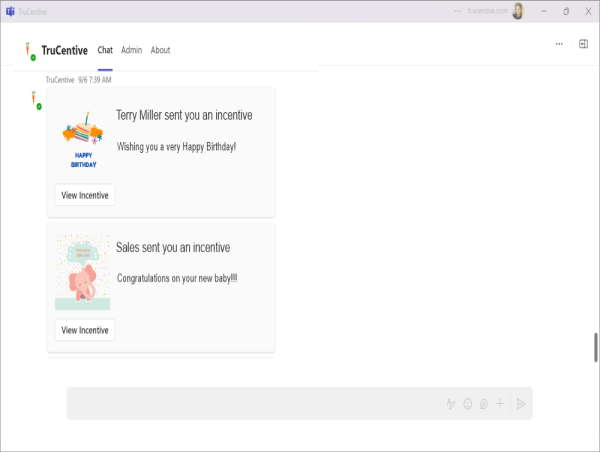Click the TruCentive carrot app icon in header
The width and height of the screenshot is (600, 452).
[x=30, y=51]
